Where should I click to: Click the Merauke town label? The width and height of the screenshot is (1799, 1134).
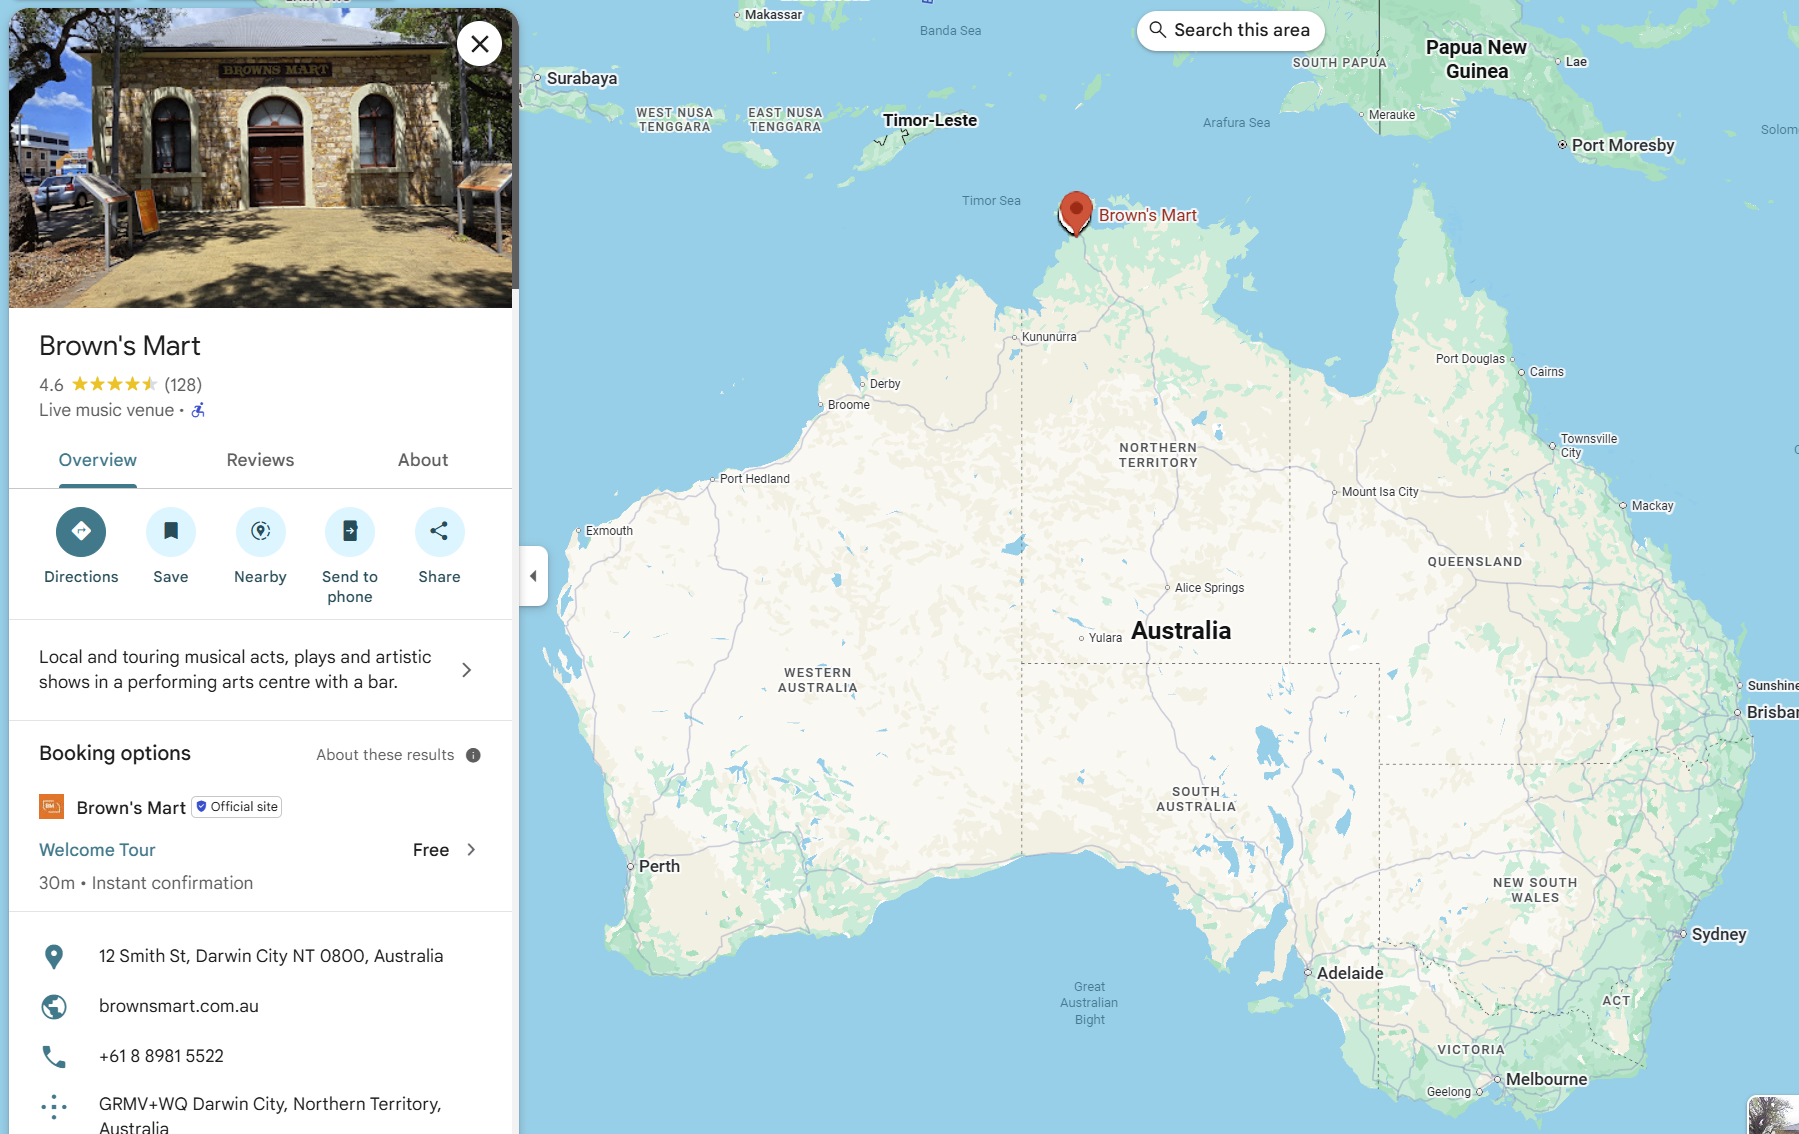click(1391, 115)
